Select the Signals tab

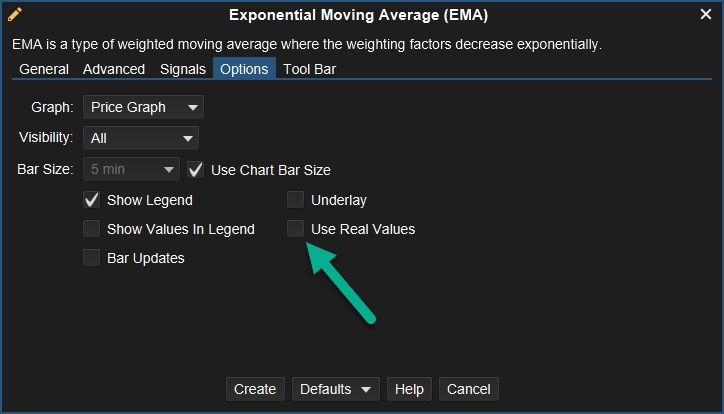(182, 69)
